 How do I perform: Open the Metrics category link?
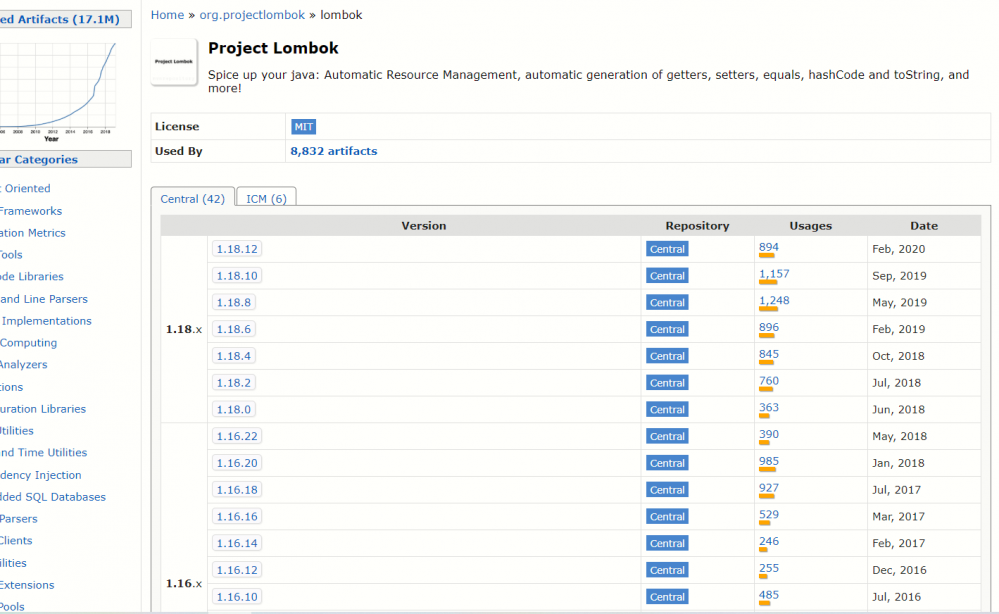(32, 233)
